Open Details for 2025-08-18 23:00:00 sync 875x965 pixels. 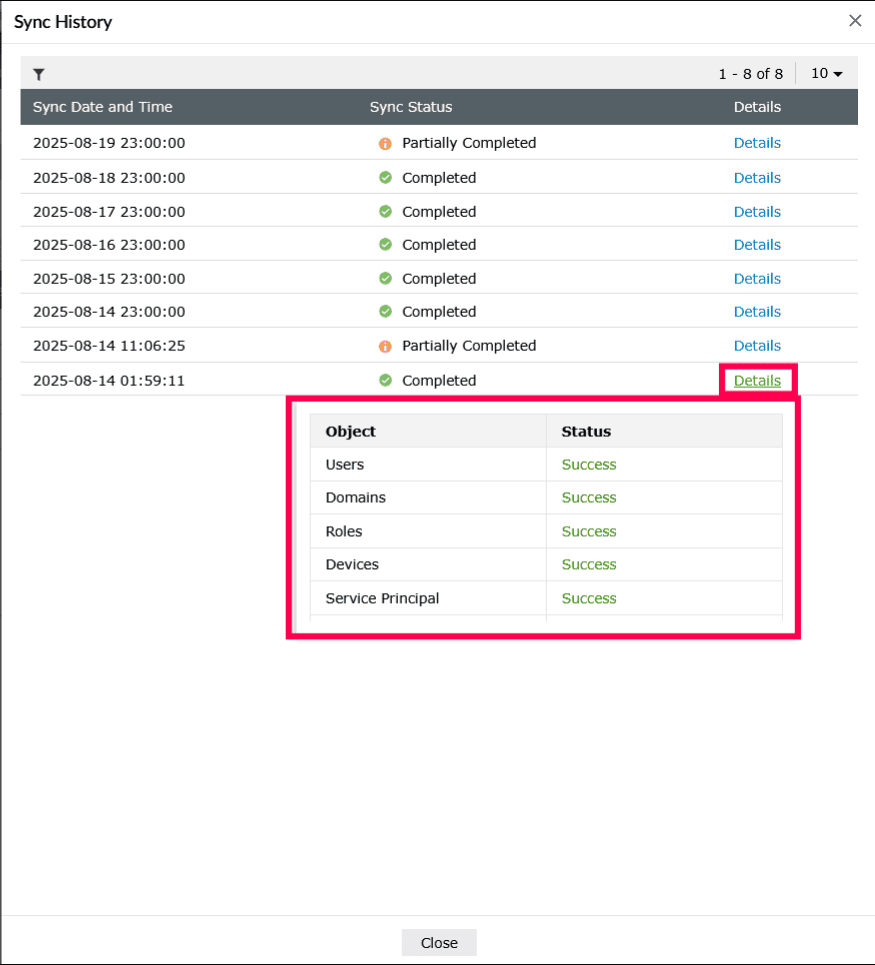coord(757,178)
